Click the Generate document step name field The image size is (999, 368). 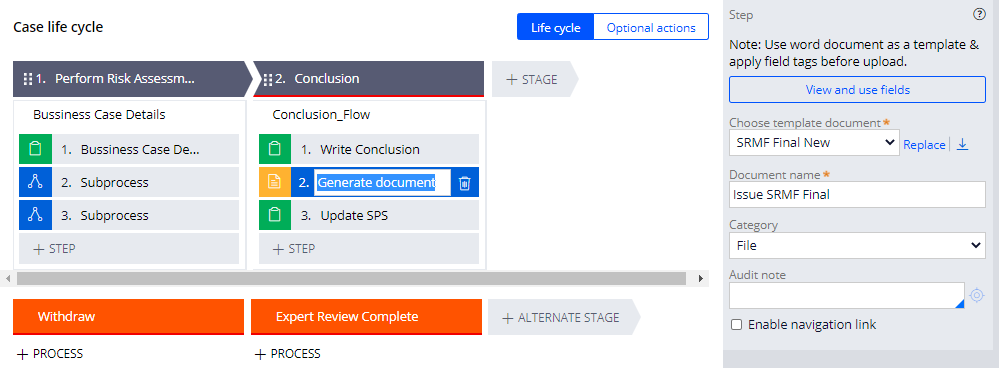point(382,183)
